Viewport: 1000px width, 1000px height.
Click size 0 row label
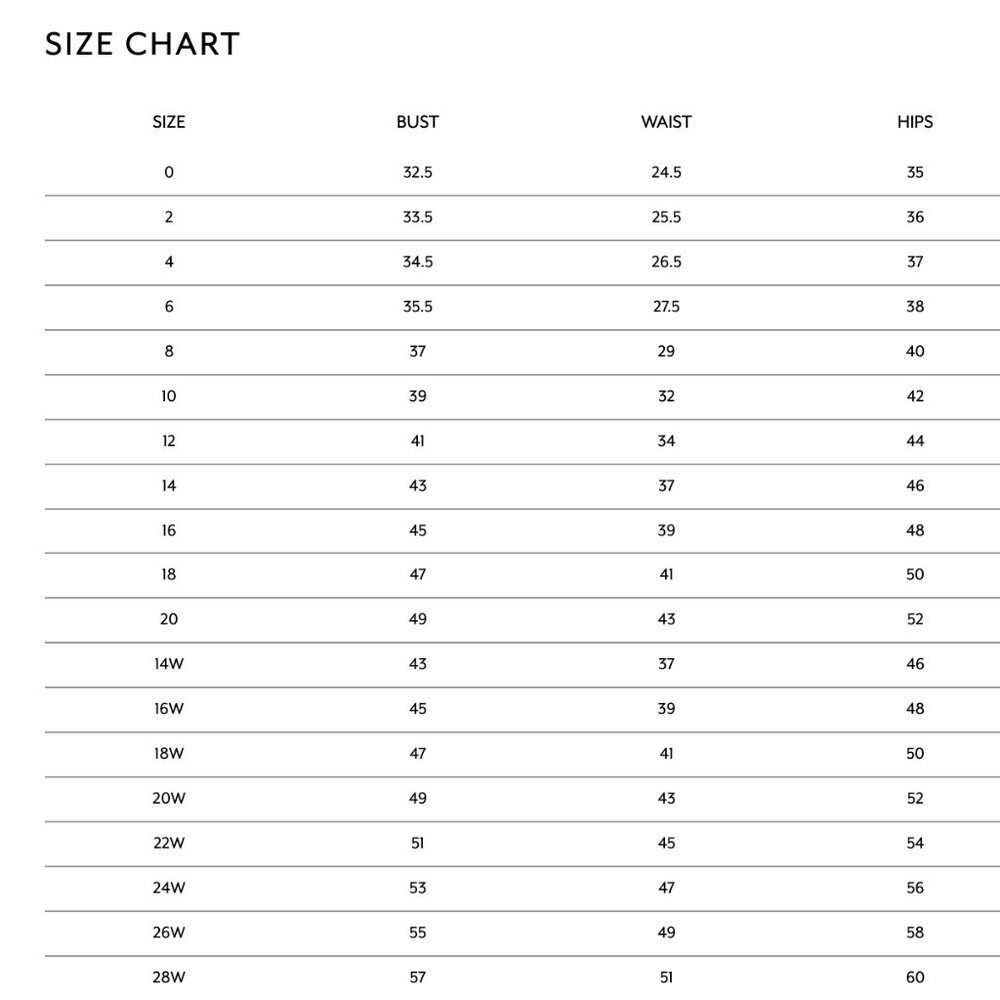coord(169,172)
